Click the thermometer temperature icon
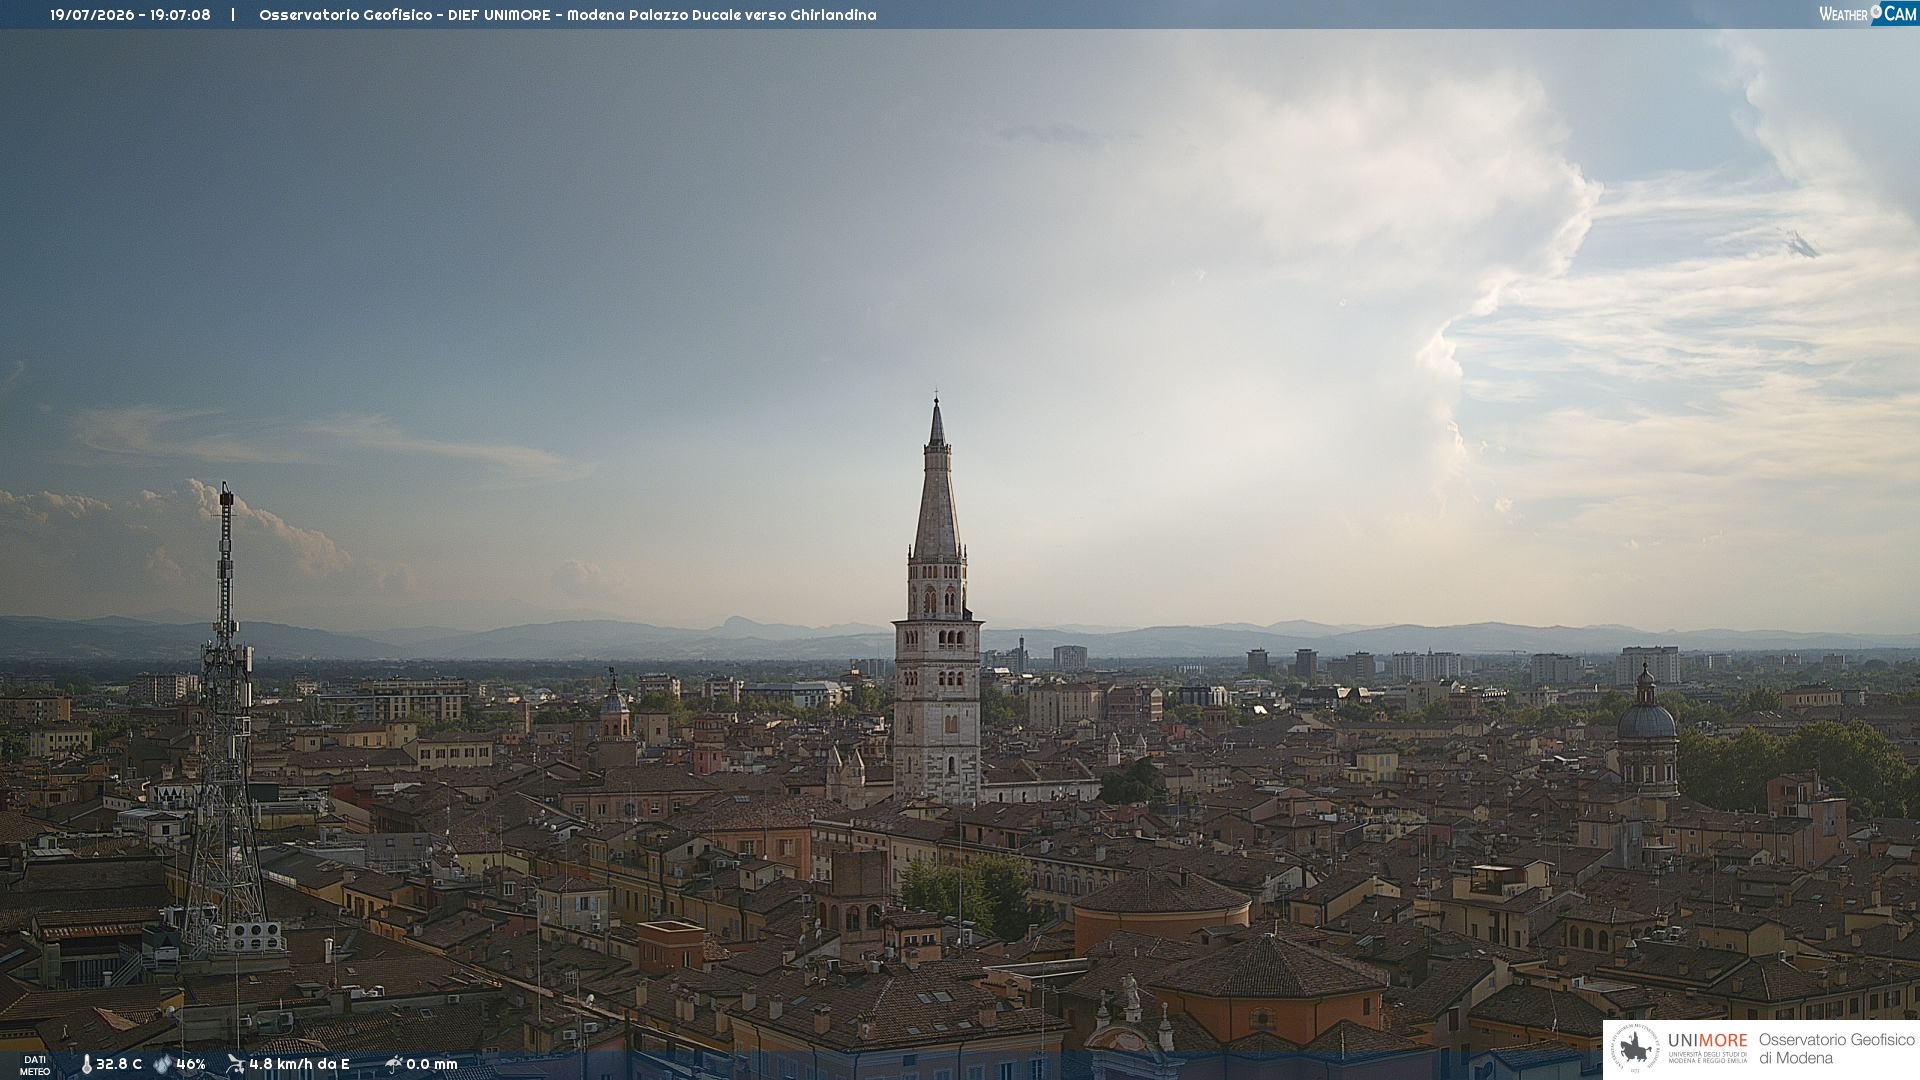Screen dimensions: 1920x1080 pyautogui.click(x=86, y=1064)
